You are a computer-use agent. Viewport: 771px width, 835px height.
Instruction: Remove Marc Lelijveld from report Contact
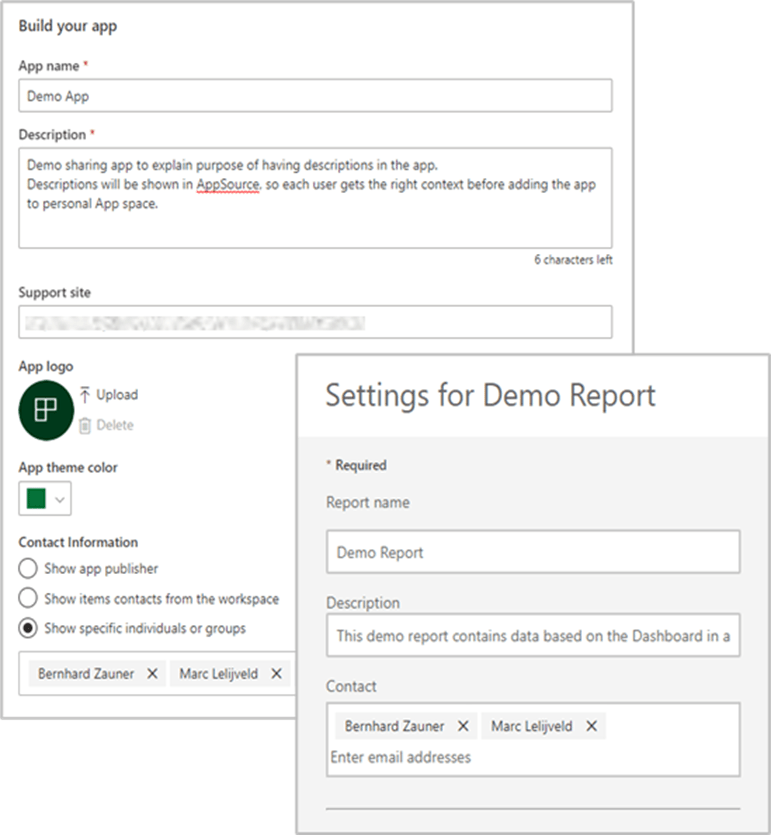pos(592,726)
